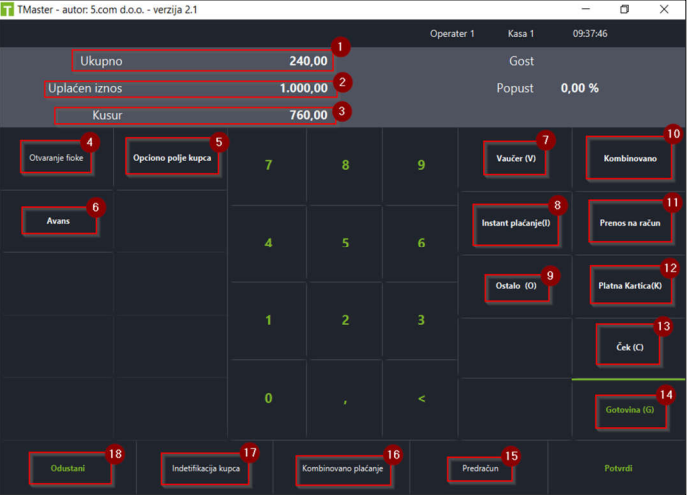Open the Predračun option
This screenshot has width=687, height=495.
pyautogui.click(x=480, y=468)
